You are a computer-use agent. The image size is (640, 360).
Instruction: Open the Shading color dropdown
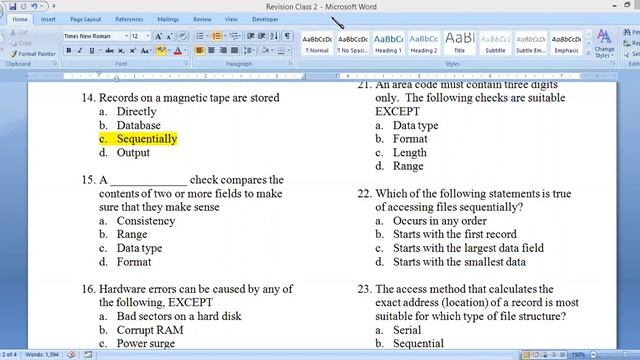point(272,51)
